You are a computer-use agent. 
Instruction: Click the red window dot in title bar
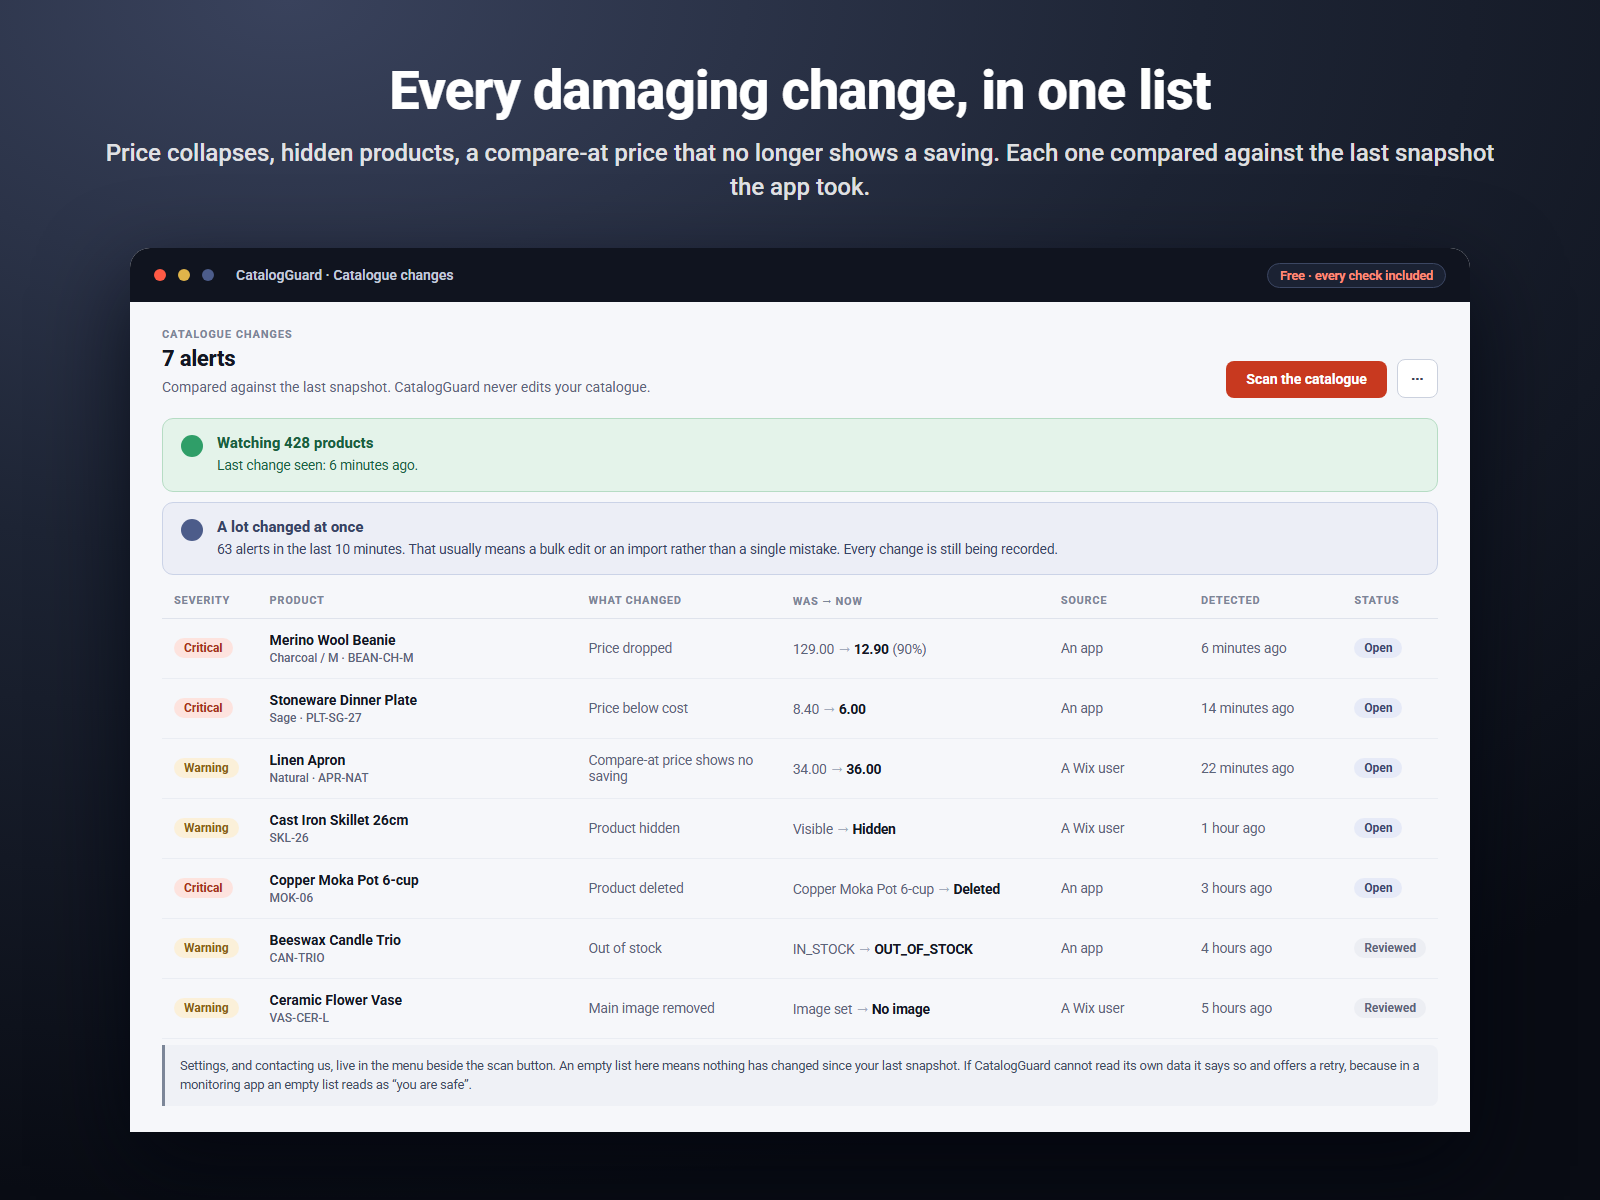[x=160, y=275]
